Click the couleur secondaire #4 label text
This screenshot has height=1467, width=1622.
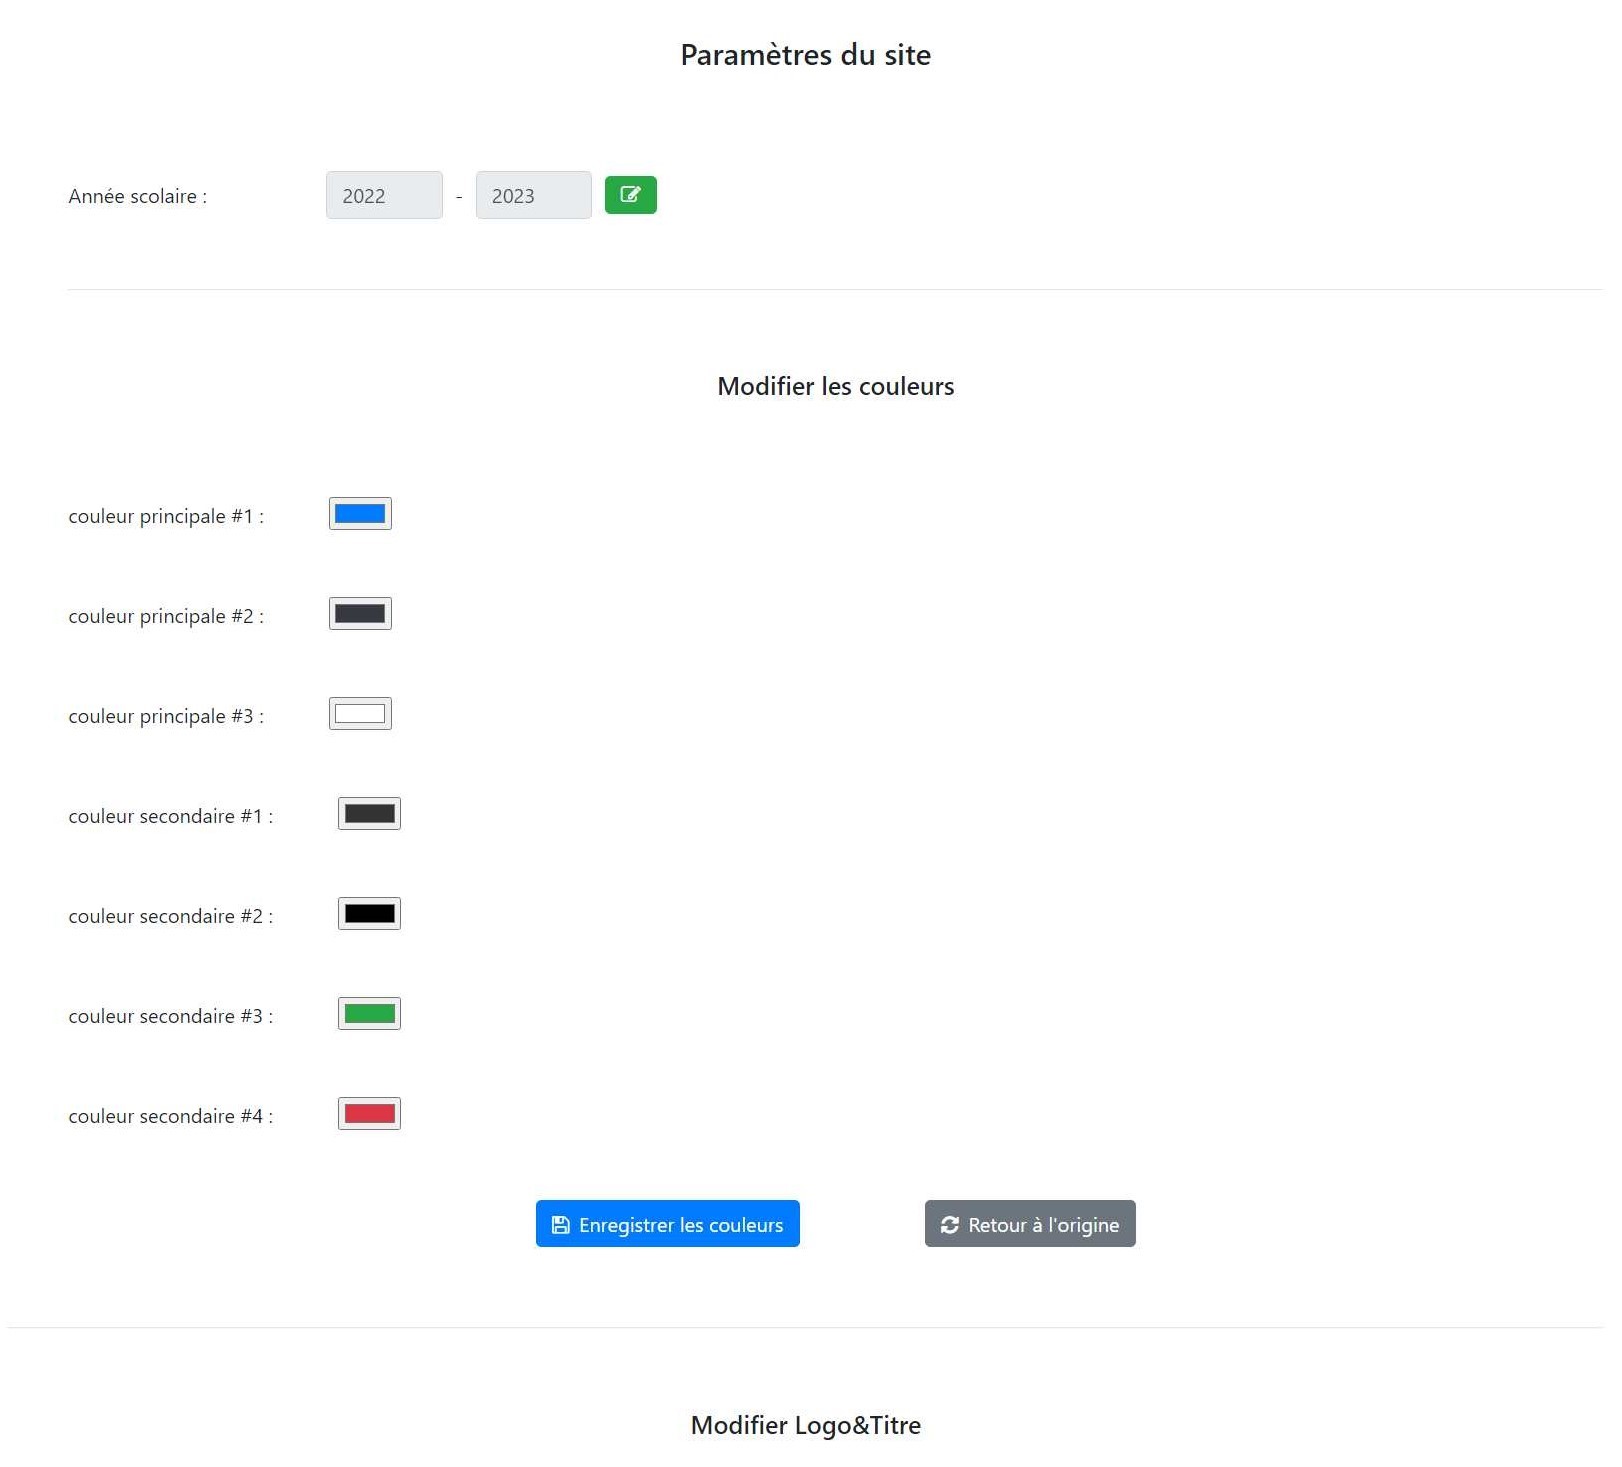point(170,1117)
